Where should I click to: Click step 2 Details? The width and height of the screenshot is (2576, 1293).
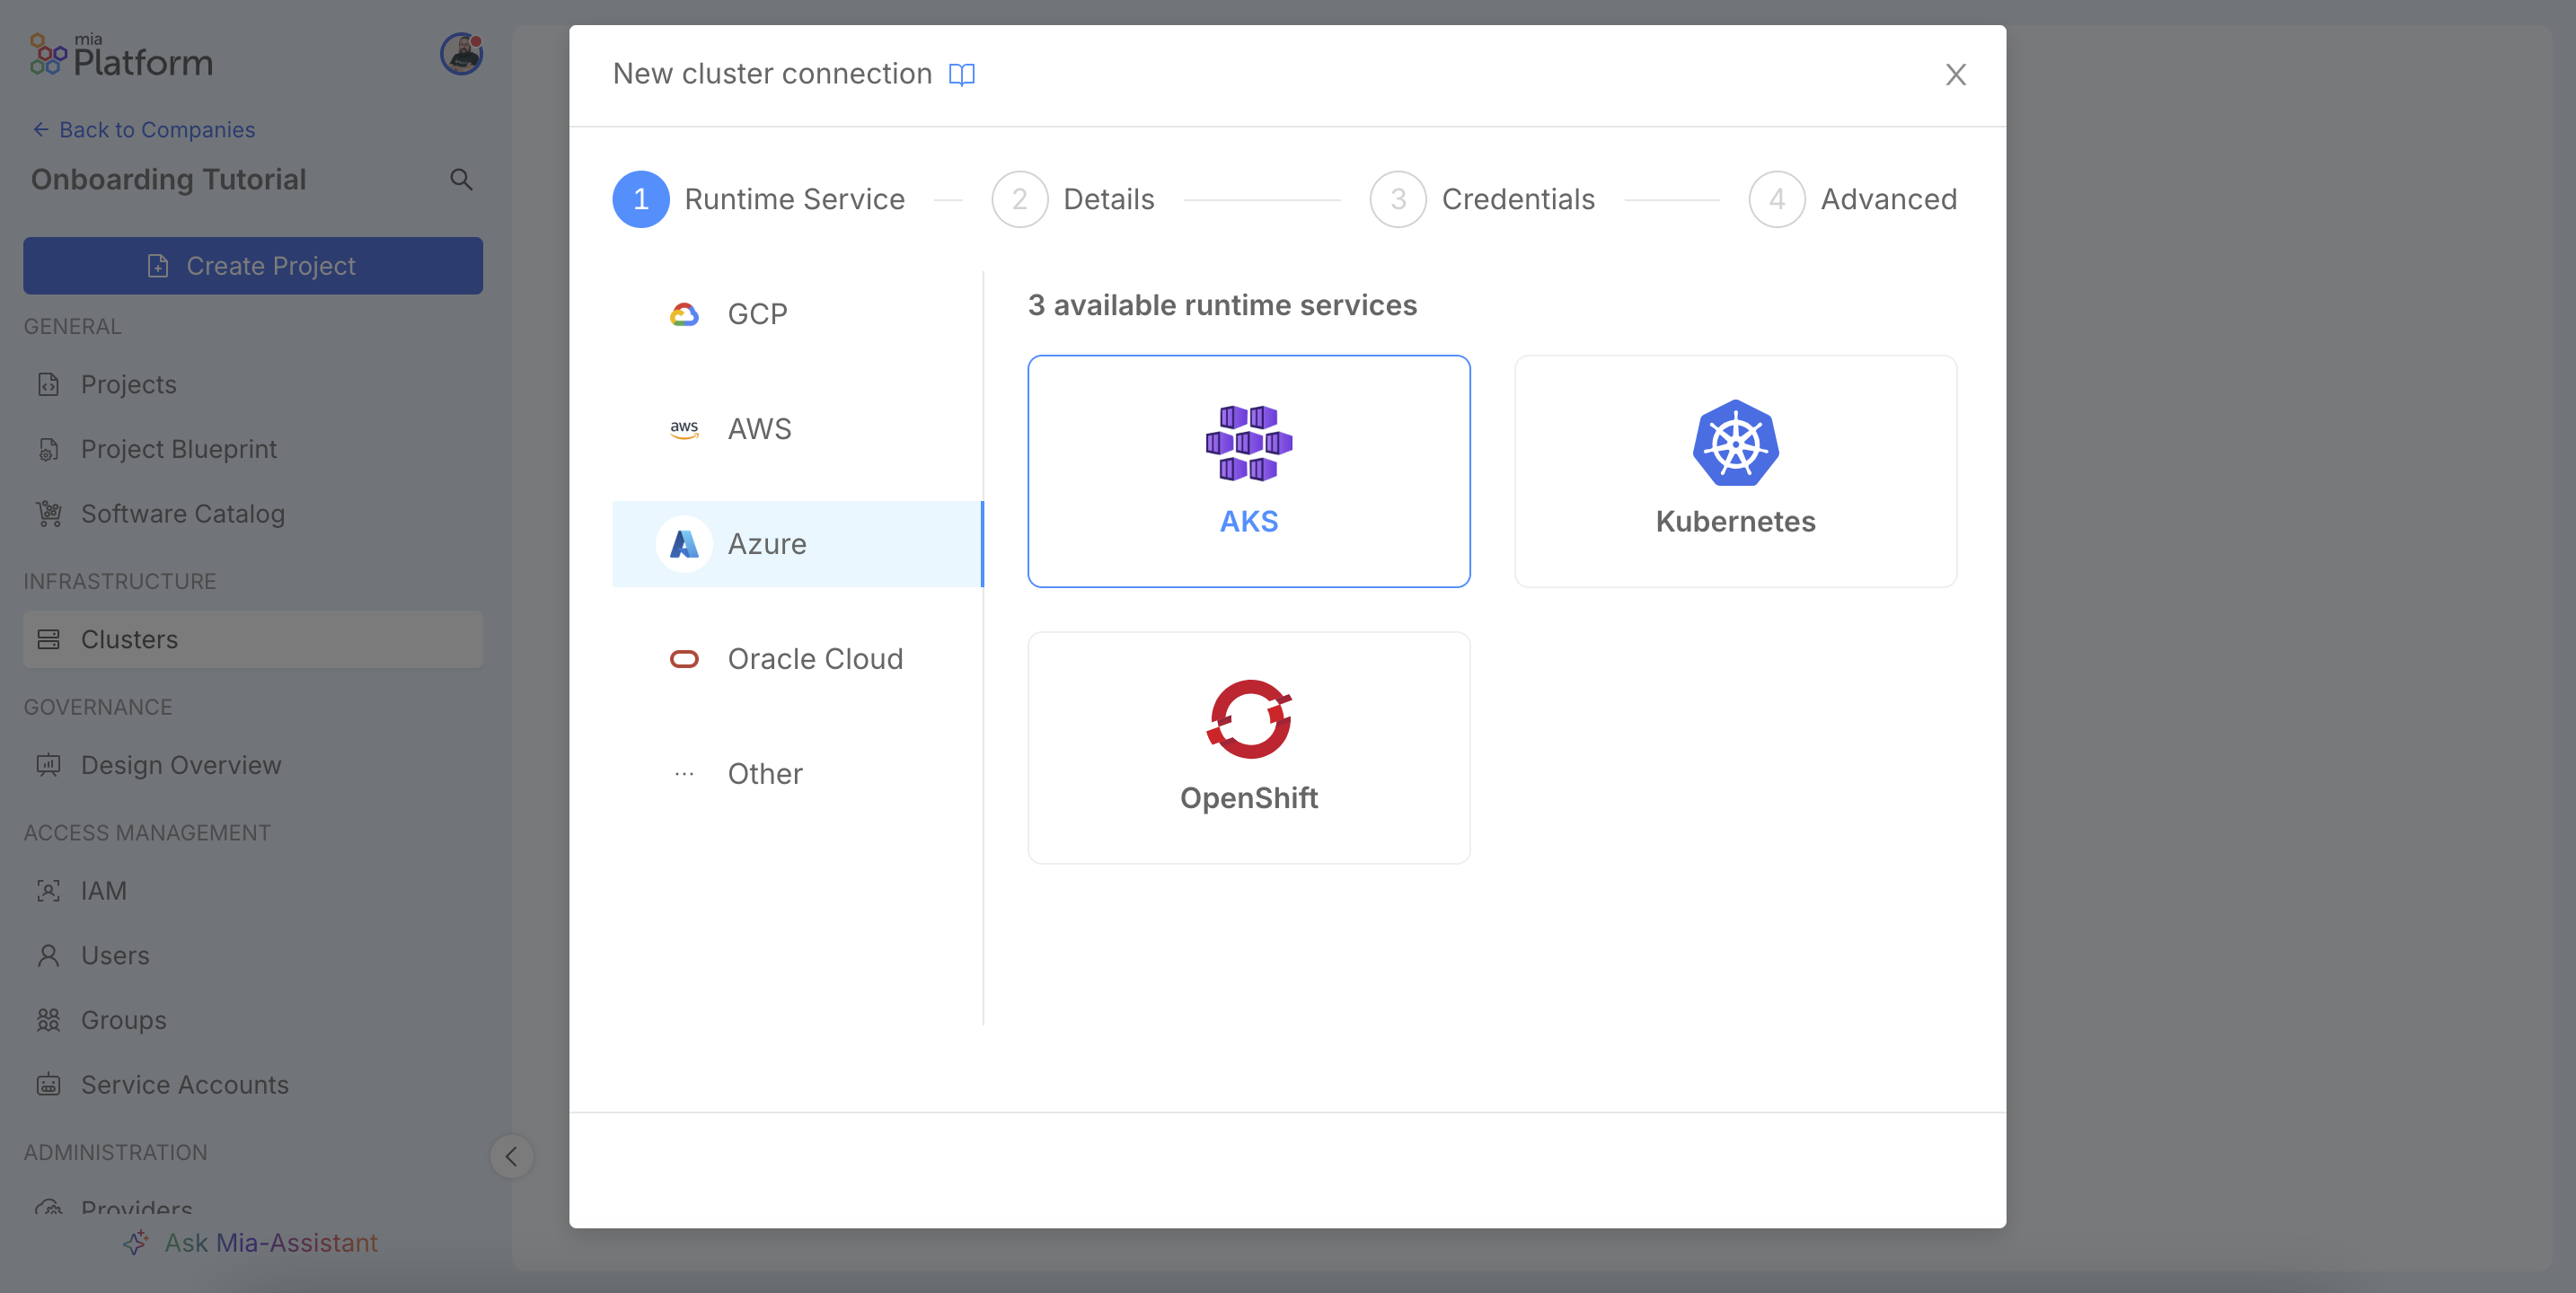coord(1072,199)
